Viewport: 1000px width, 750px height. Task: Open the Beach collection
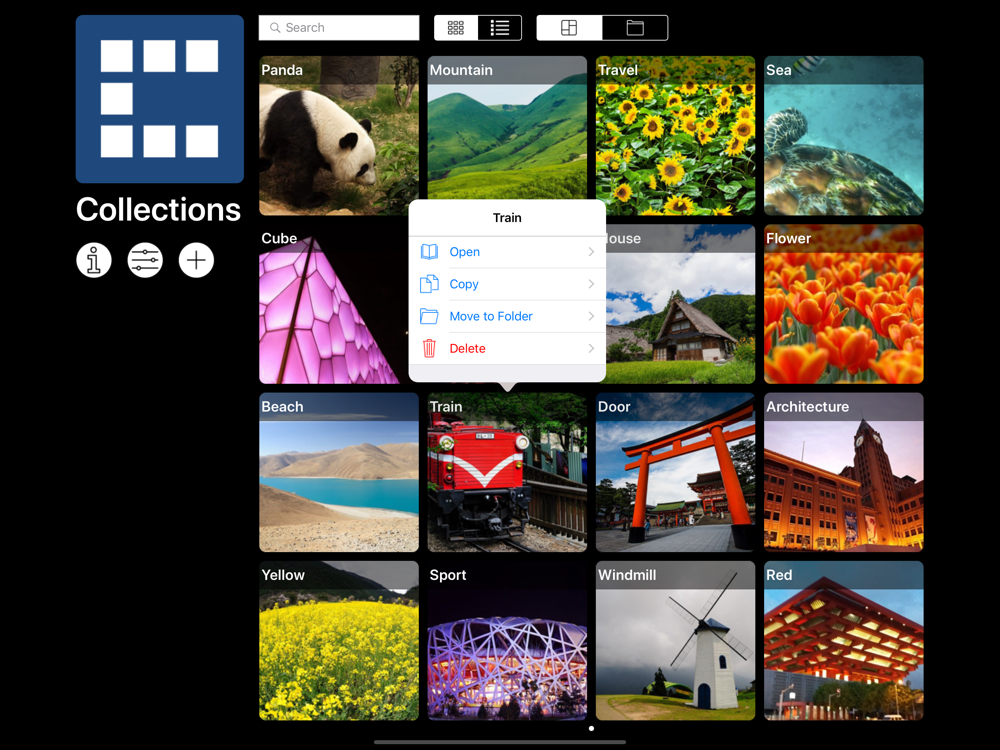pyautogui.click(x=339, y=473)
